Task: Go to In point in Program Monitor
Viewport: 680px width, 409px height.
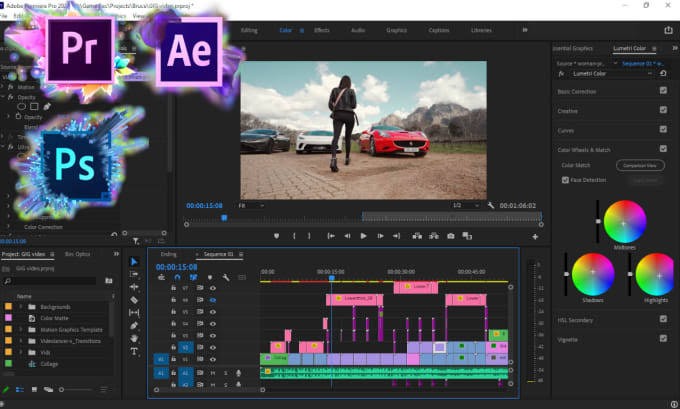Action: click(331, 236)
